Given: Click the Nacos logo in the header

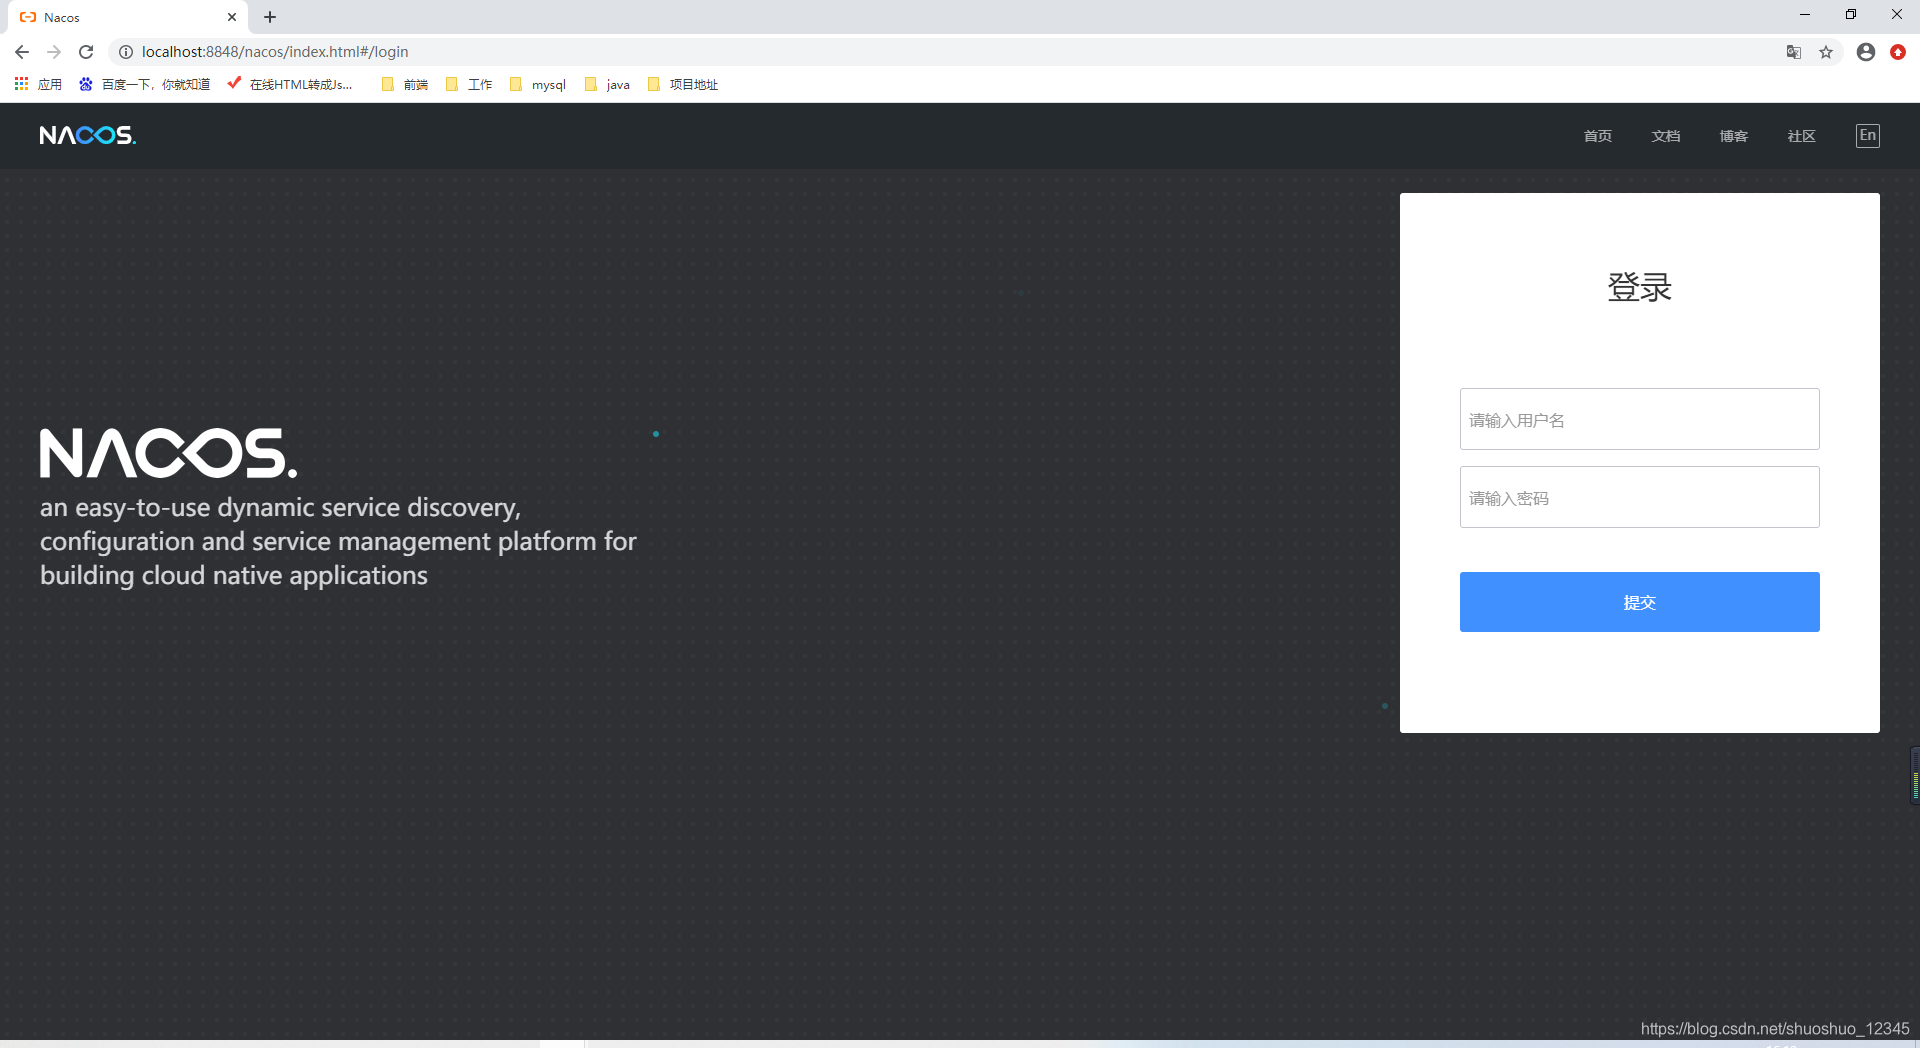Looking at the screenshot, I should pos(88,135).
